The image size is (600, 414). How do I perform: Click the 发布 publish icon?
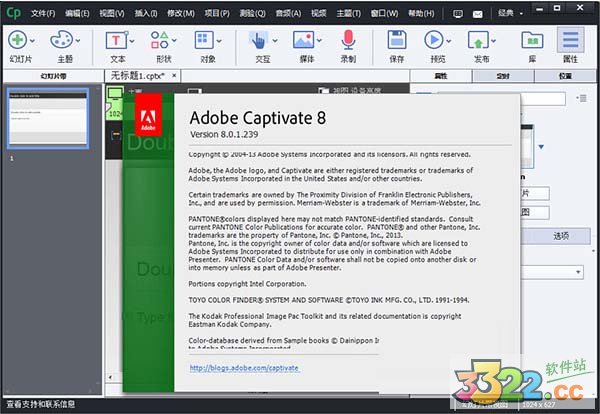coord(478,40)
